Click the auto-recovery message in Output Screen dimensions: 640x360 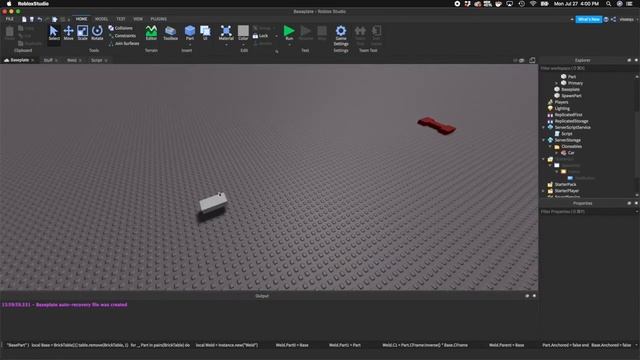pyautogui.click(x=64, y=305)
